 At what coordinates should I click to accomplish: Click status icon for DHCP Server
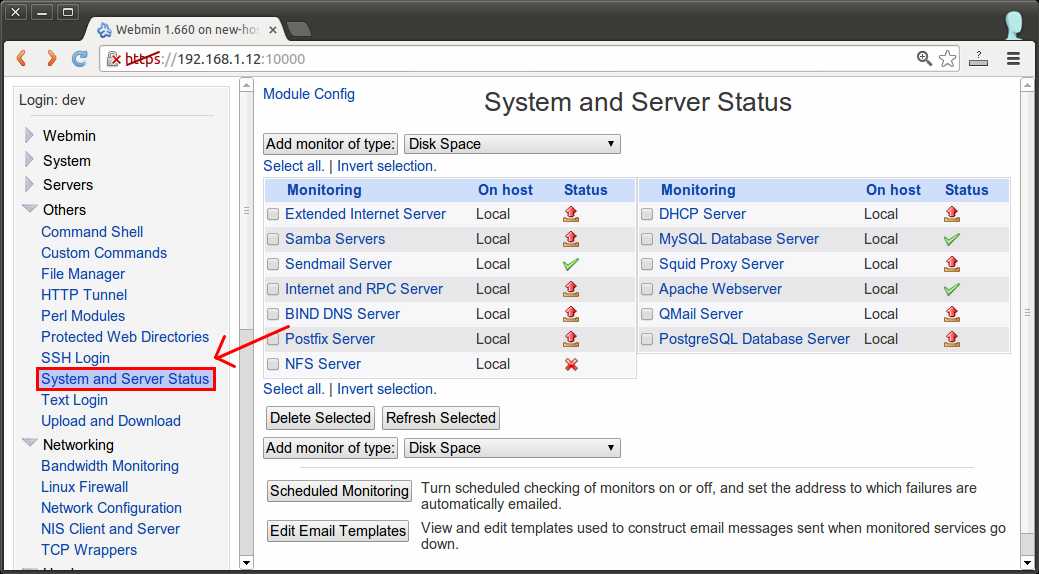click(x=952, y=213)
